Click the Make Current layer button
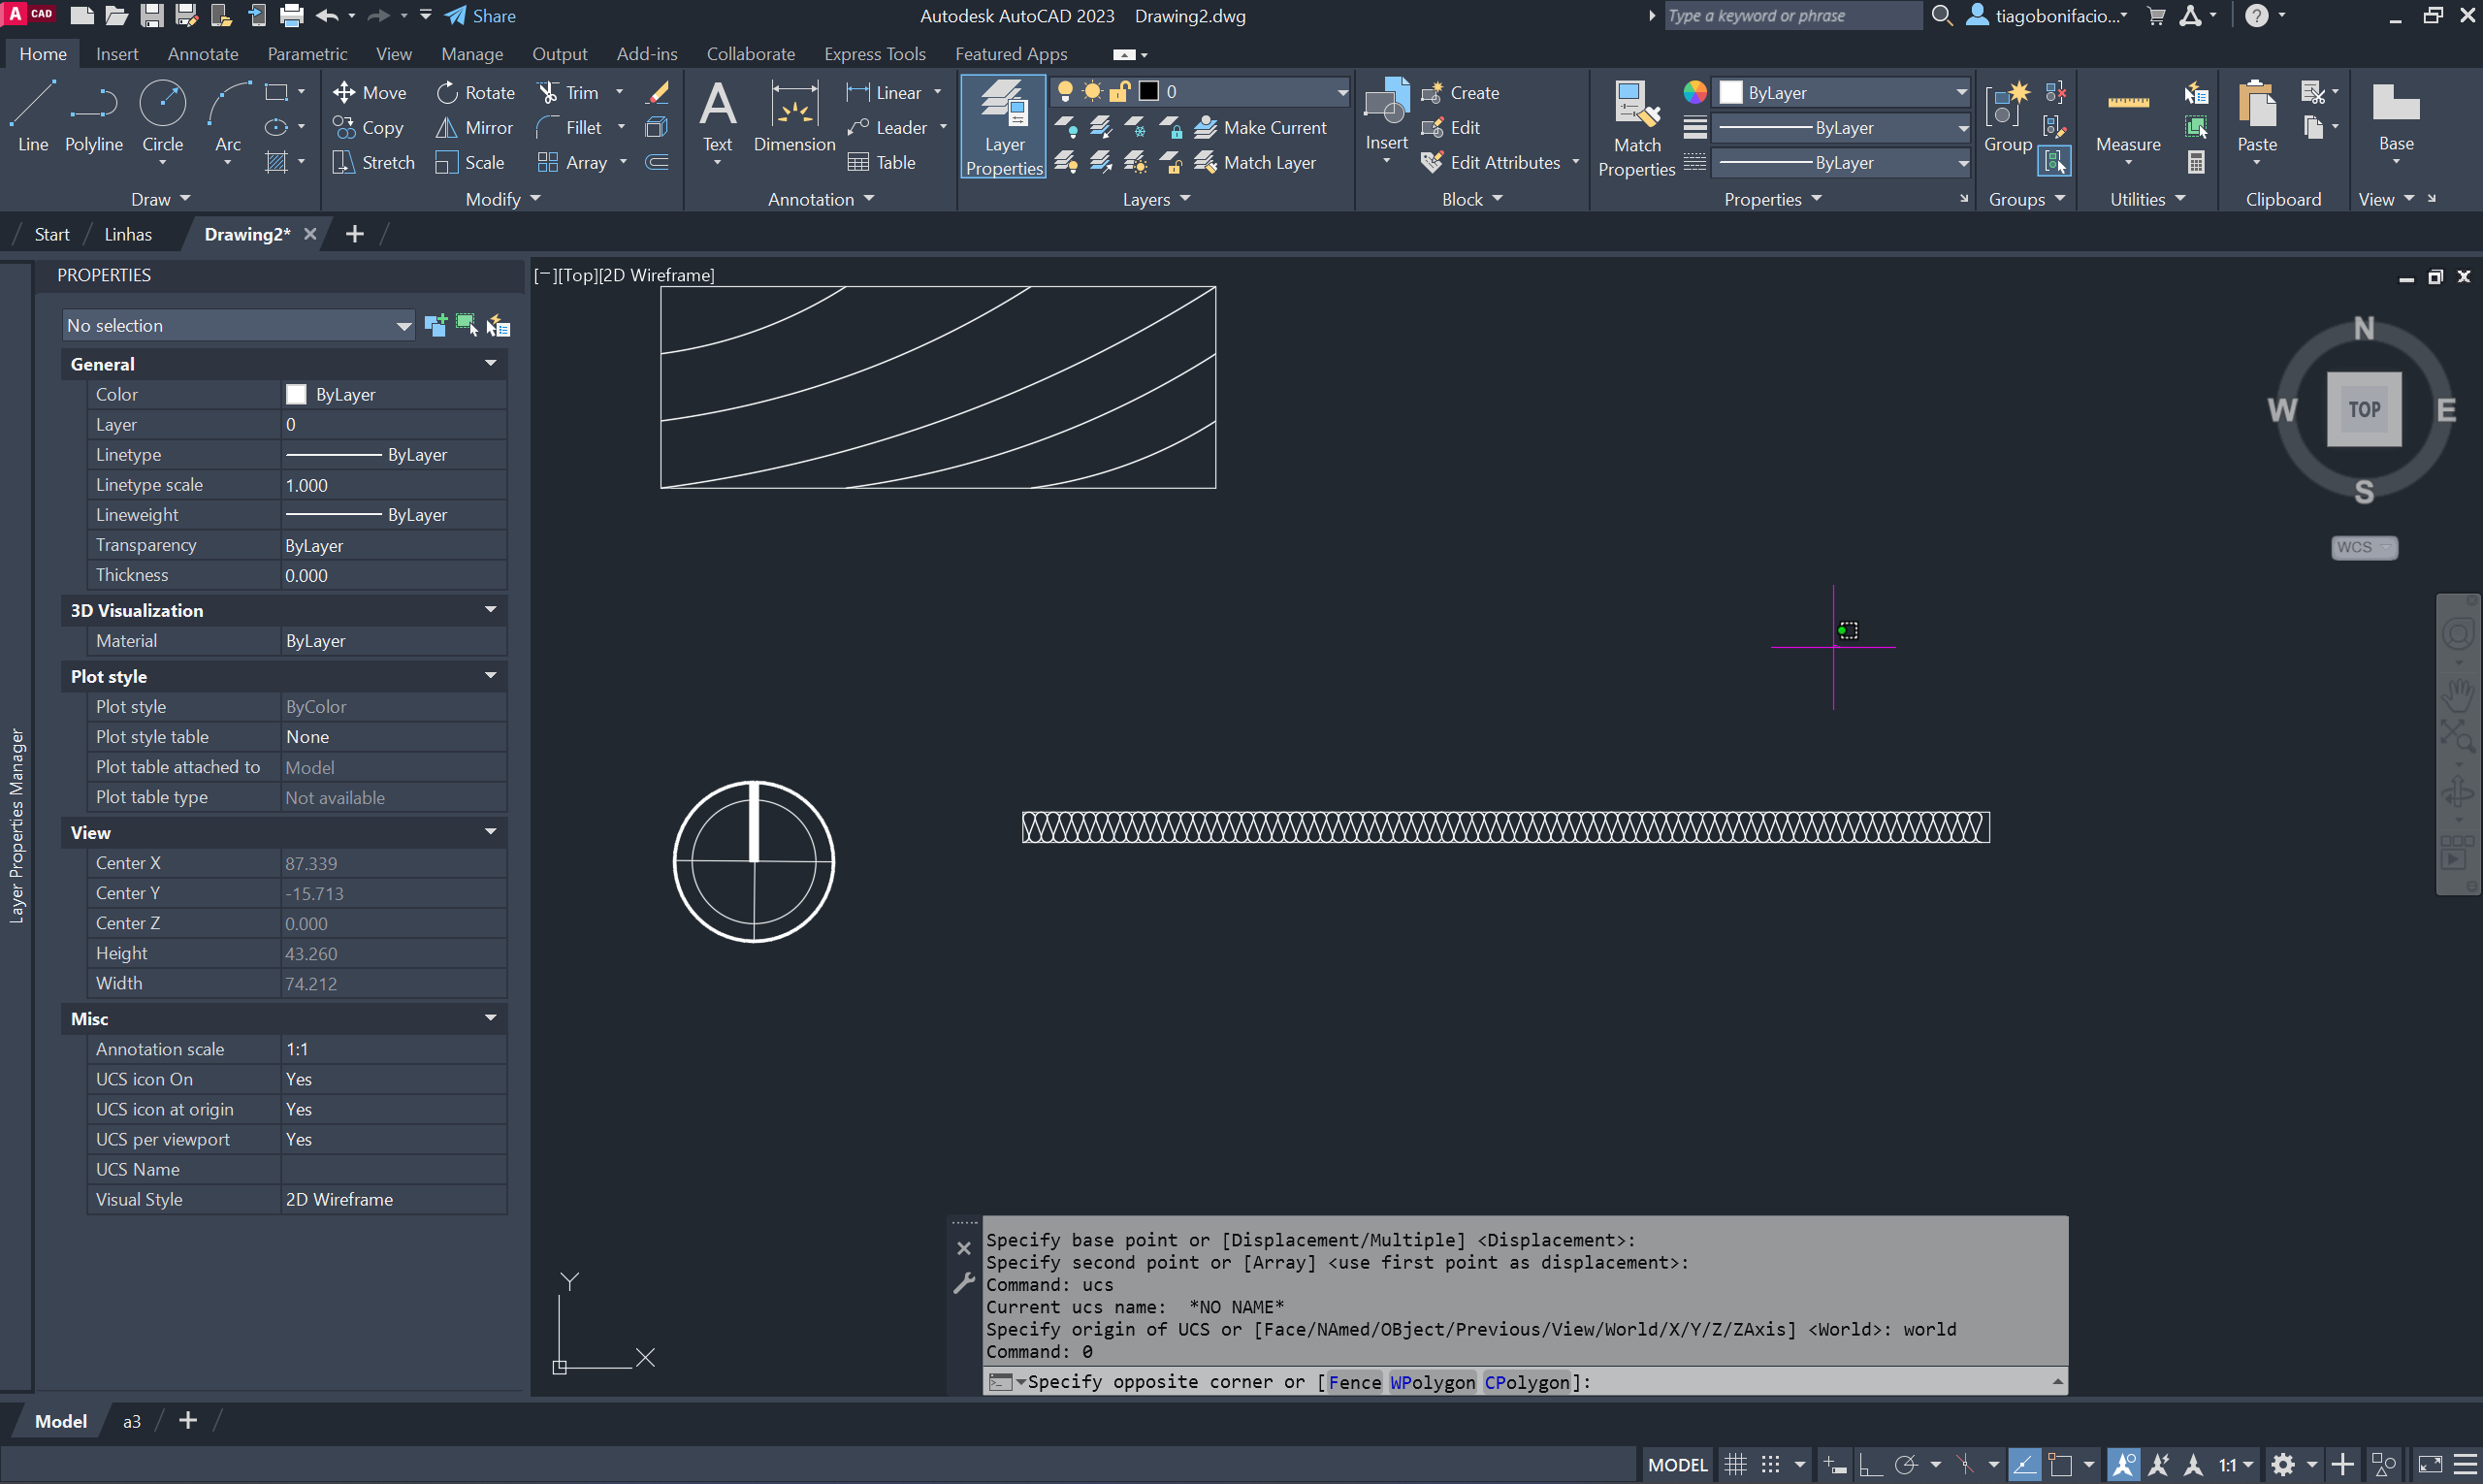The width and height of the screenshot is (2483, 1484). point(1261,127)
